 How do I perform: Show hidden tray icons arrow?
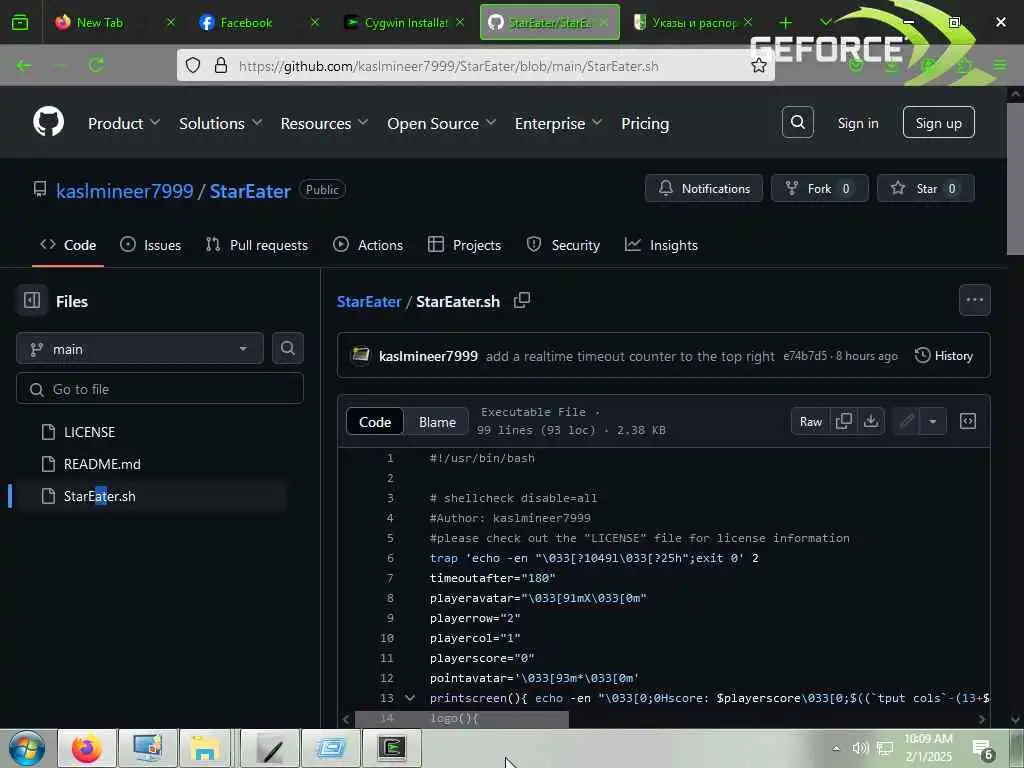[x=836, y=748]
